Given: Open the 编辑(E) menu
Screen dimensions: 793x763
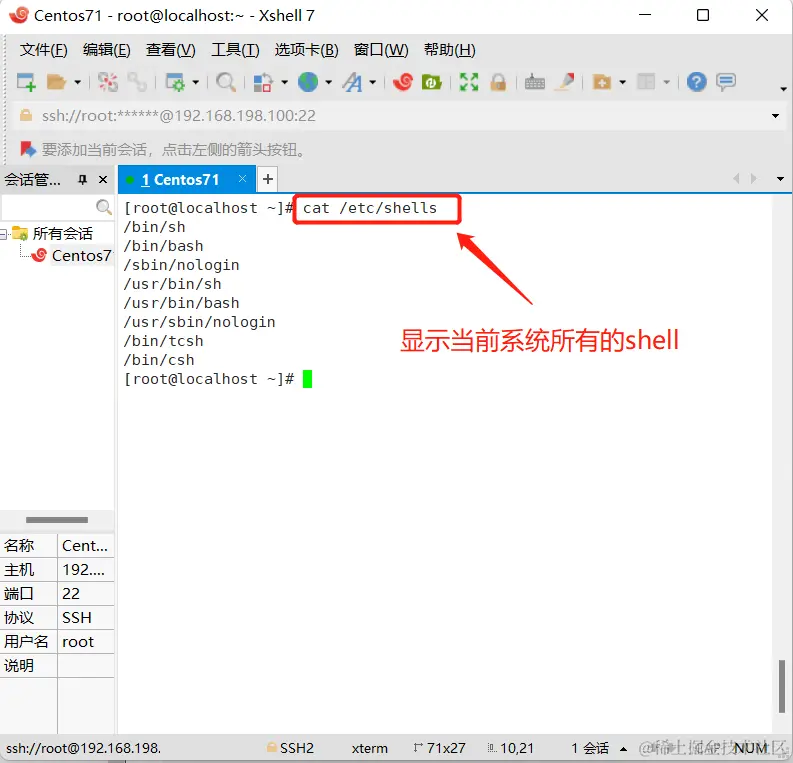Looking at the screenshot, I should (x=107, y=50).
